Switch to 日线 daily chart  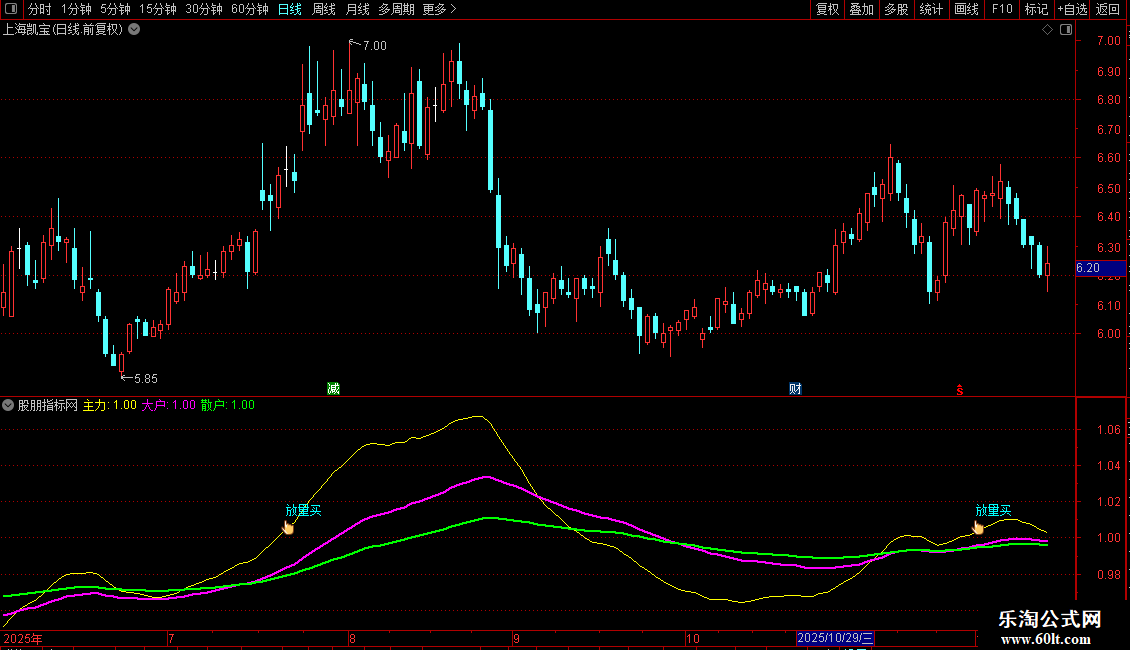pos(290,9)
